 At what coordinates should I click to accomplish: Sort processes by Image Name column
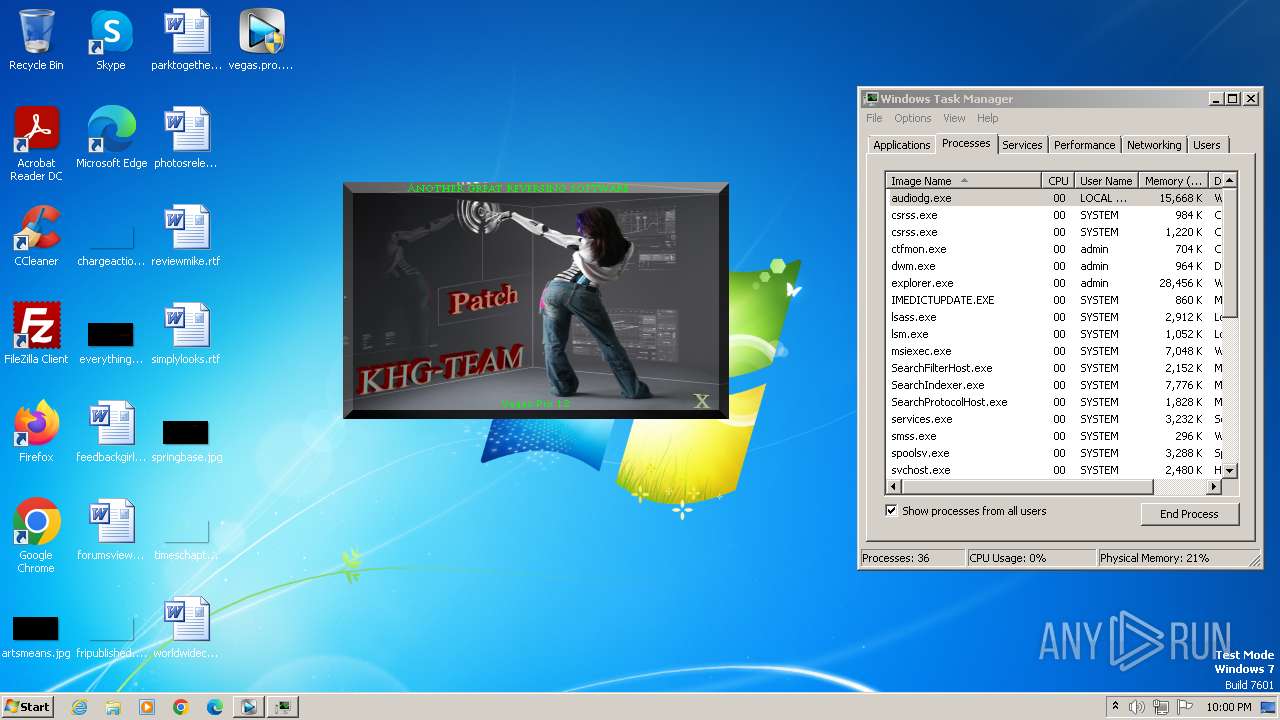click(x=964, y=181)
